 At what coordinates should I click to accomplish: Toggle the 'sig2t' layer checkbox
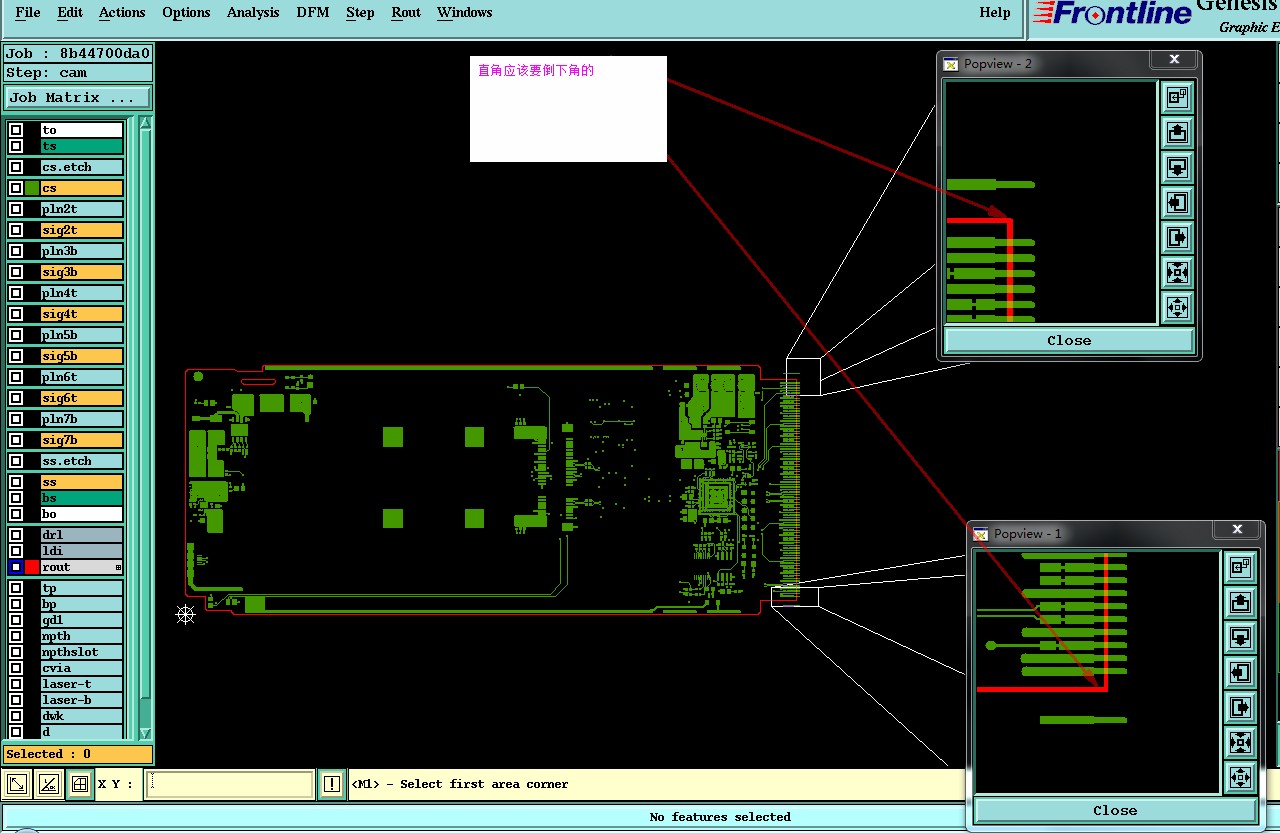[x=16, y=230]
